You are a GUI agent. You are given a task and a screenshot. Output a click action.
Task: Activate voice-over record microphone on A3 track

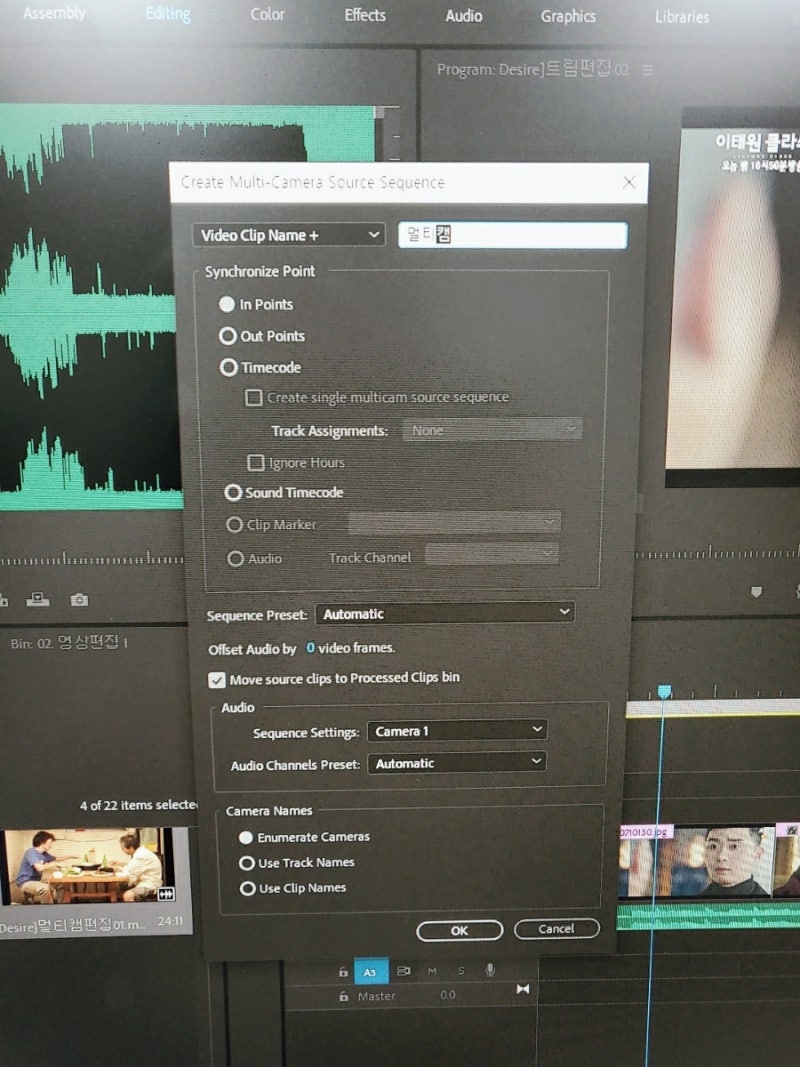pos(490,970)
